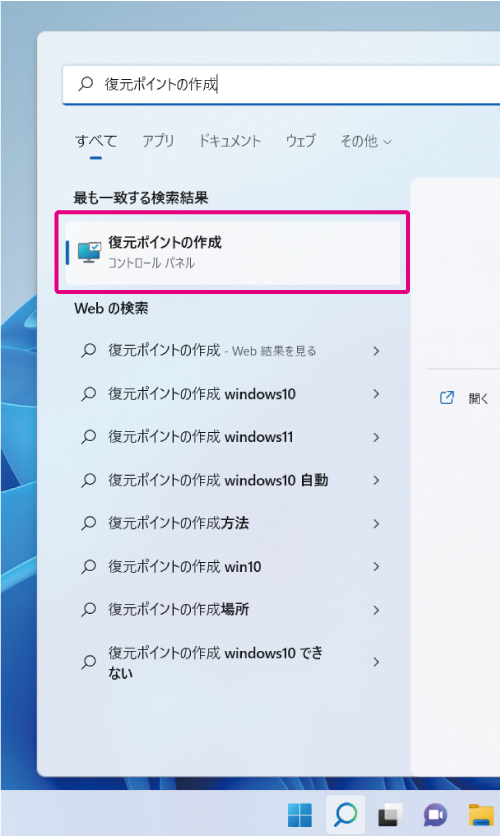Switch to the ドキュメント tab
The image size is (500, 836).
point(230,141)
